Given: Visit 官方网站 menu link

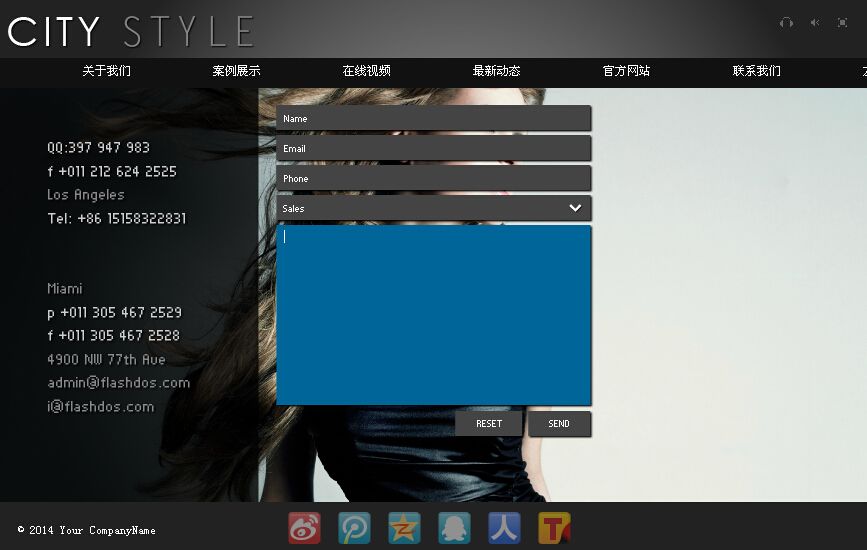Looking at the screenshot, I should pyautogui.click(x=626, y=71).
